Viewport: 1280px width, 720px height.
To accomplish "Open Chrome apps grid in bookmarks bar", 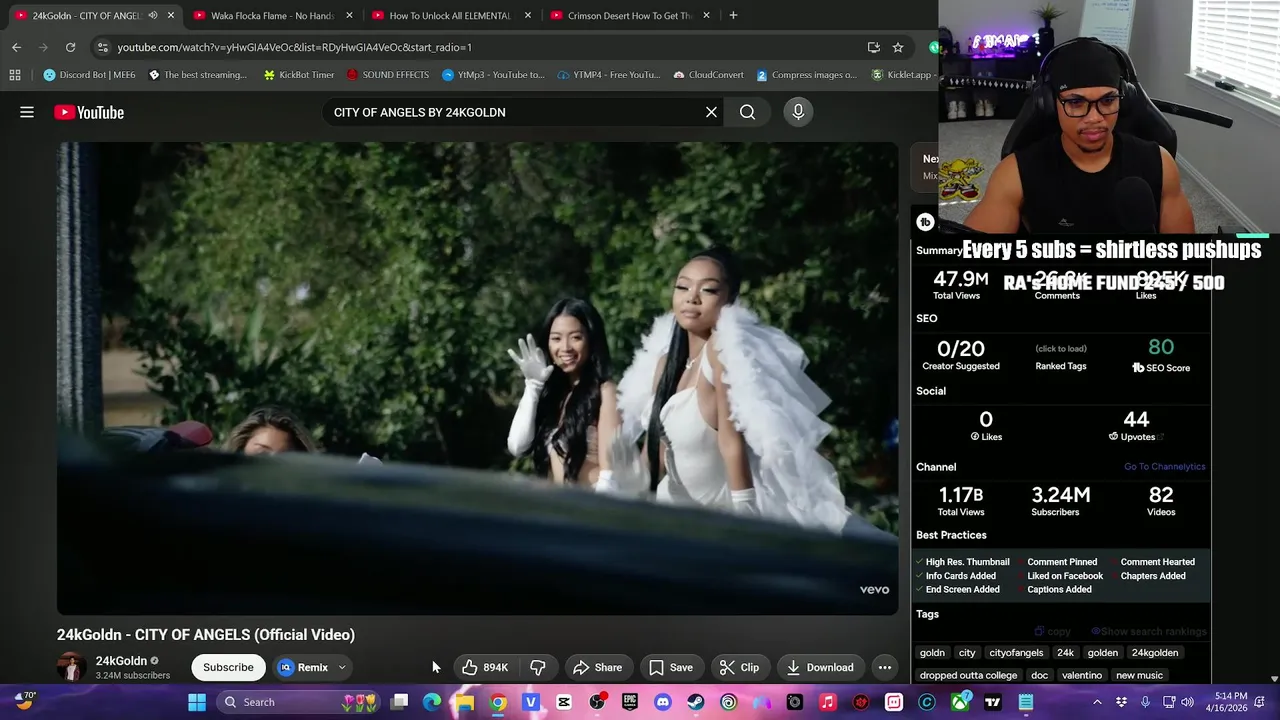I will [15, 75].
